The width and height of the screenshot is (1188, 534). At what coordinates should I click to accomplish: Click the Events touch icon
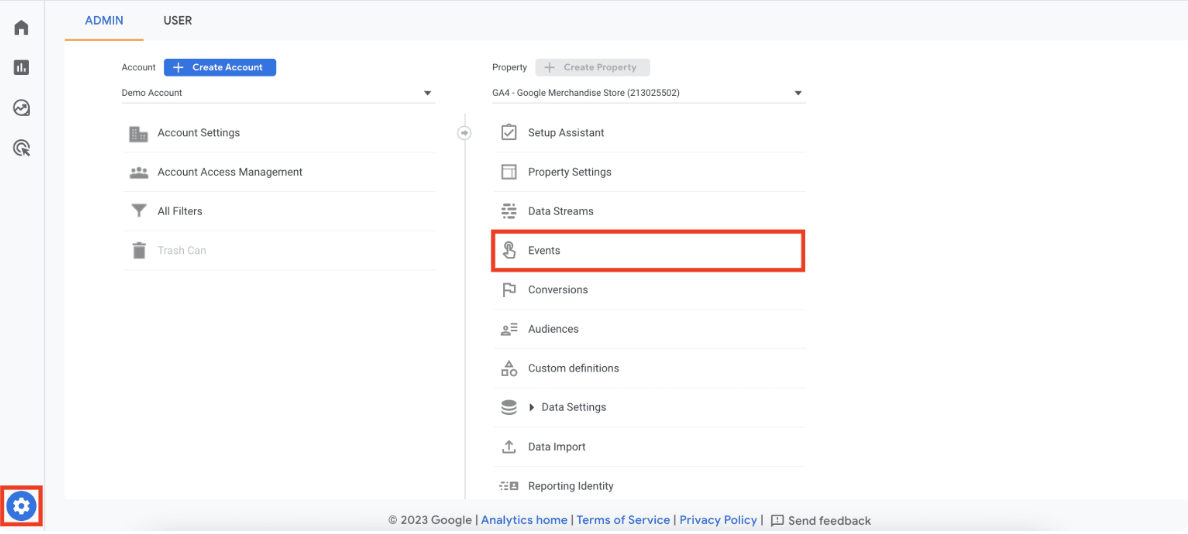pos(509,250)
